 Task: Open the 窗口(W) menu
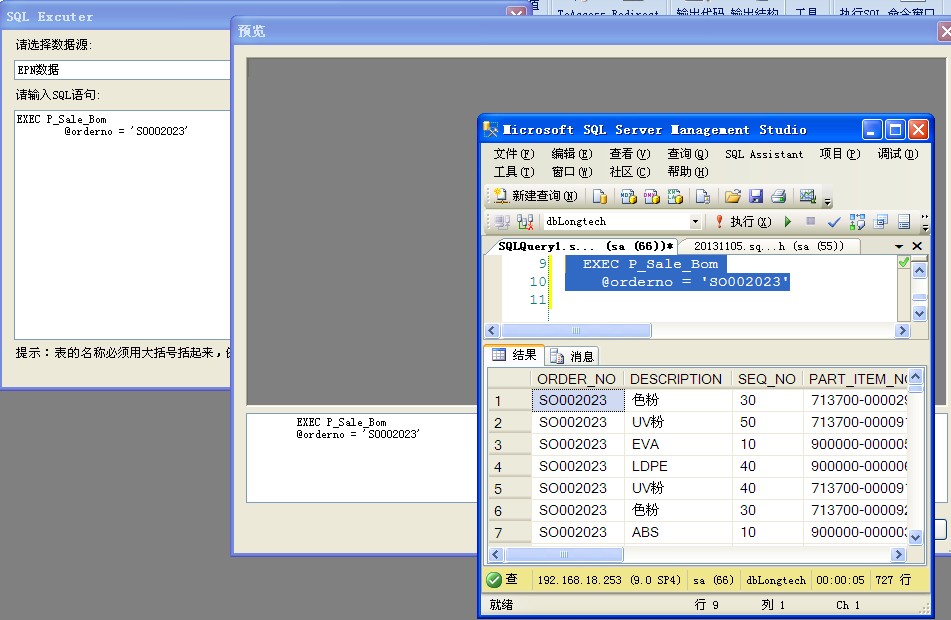click(x=571, y=172)
